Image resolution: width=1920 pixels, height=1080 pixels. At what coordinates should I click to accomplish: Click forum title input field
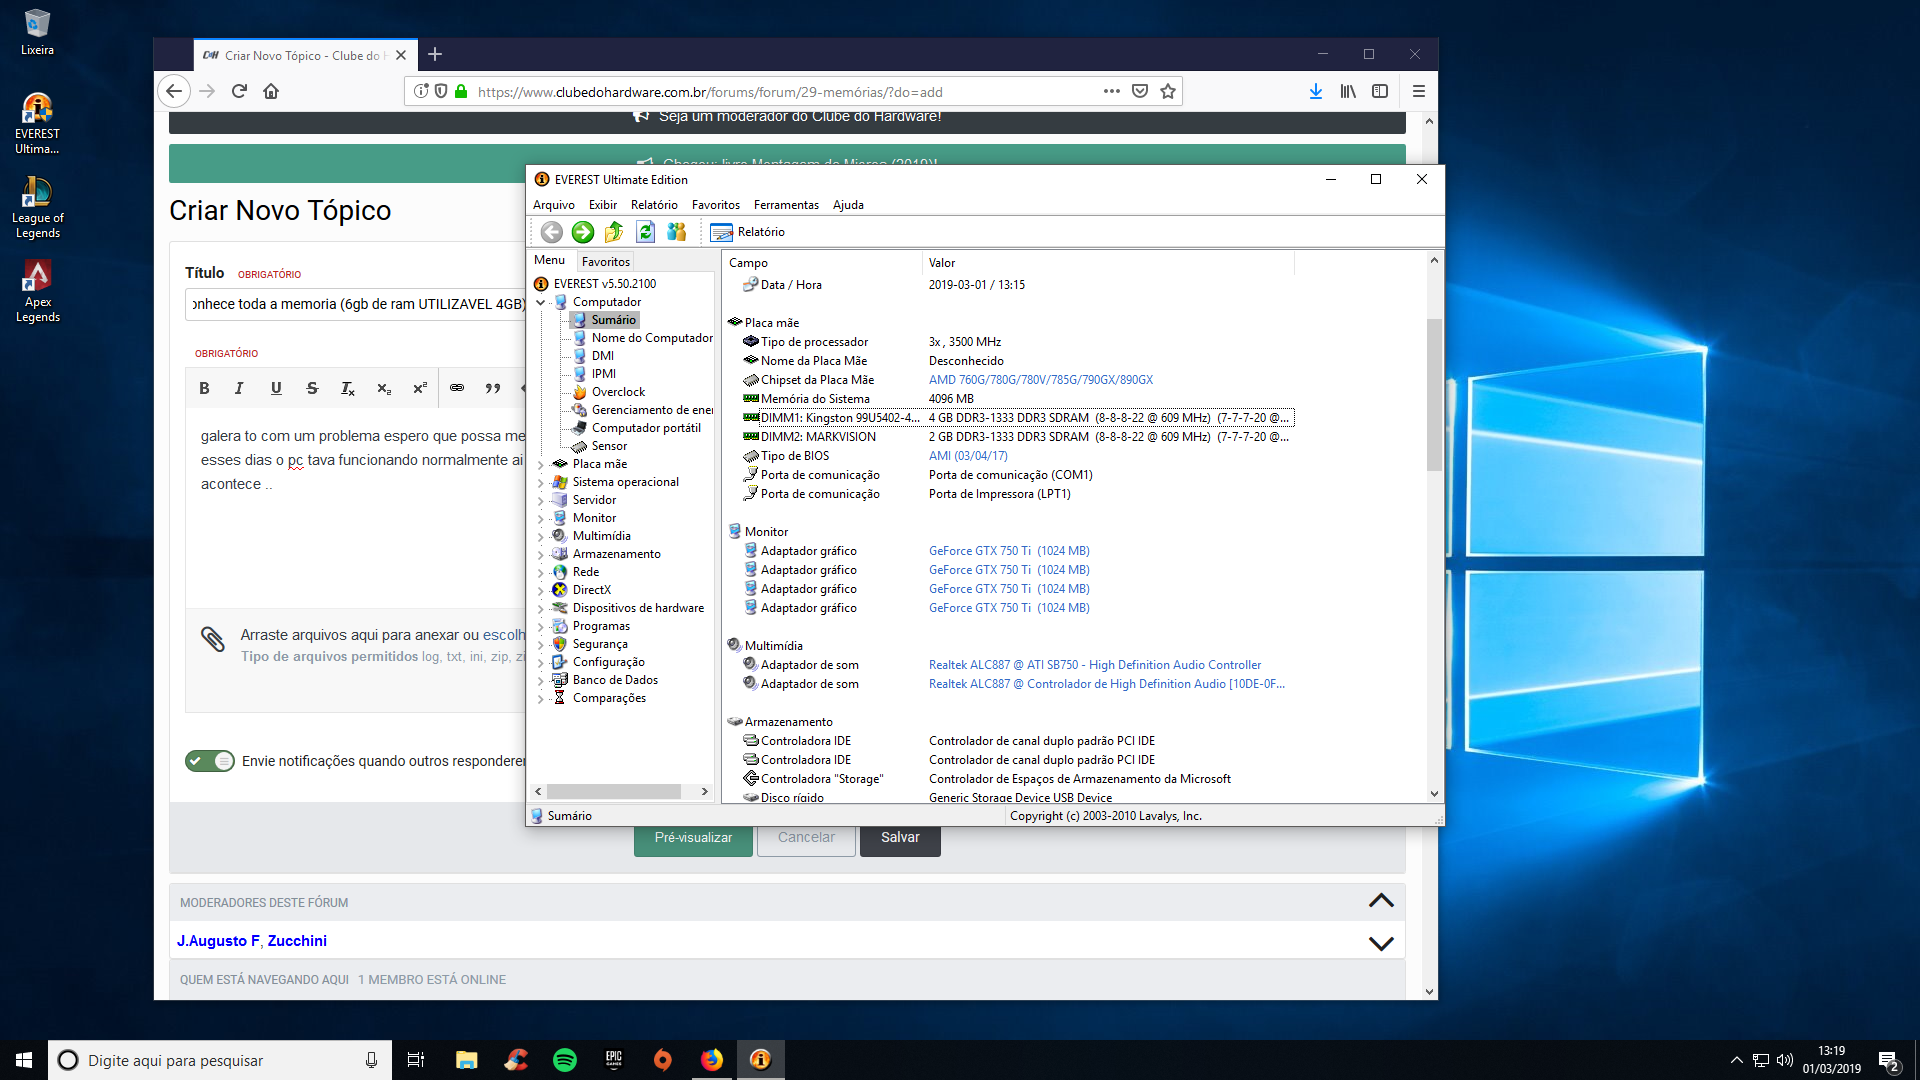pos(356,304)
